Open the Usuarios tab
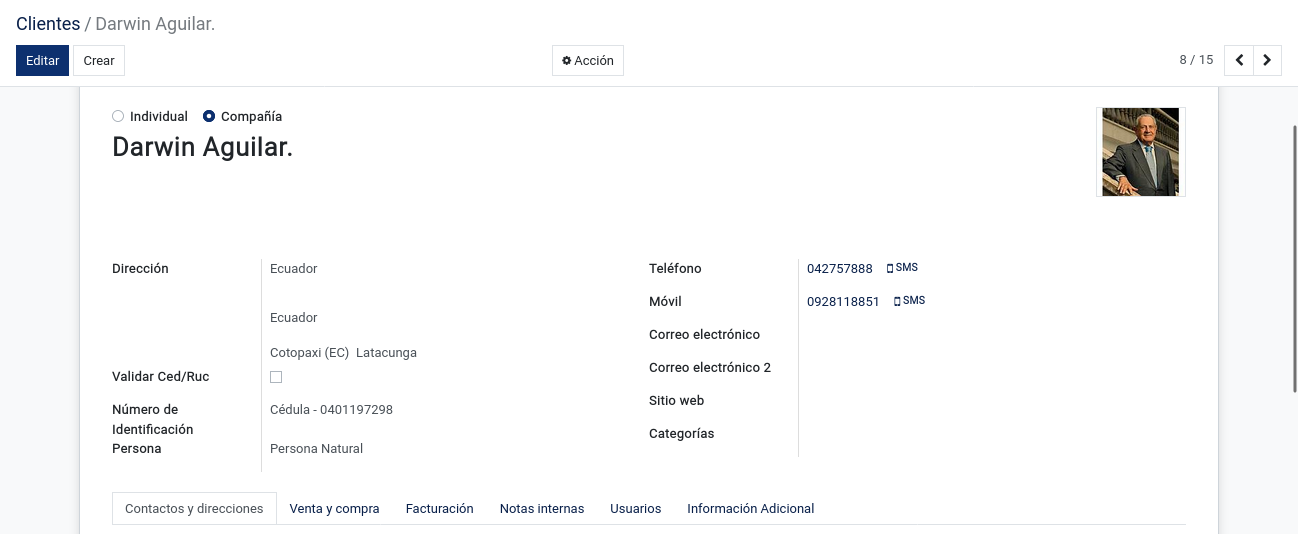The width and height of the screenshot is (1298, 534). [636, 508]
